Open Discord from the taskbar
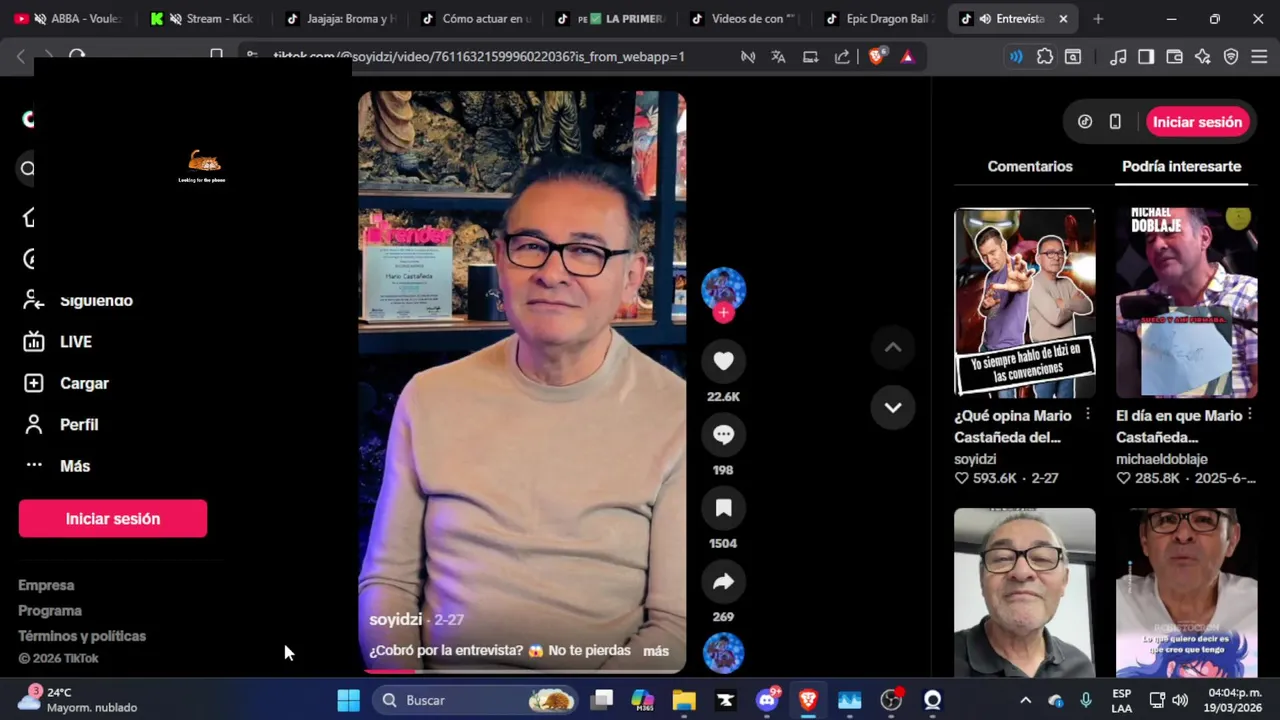 coord(767,700)
